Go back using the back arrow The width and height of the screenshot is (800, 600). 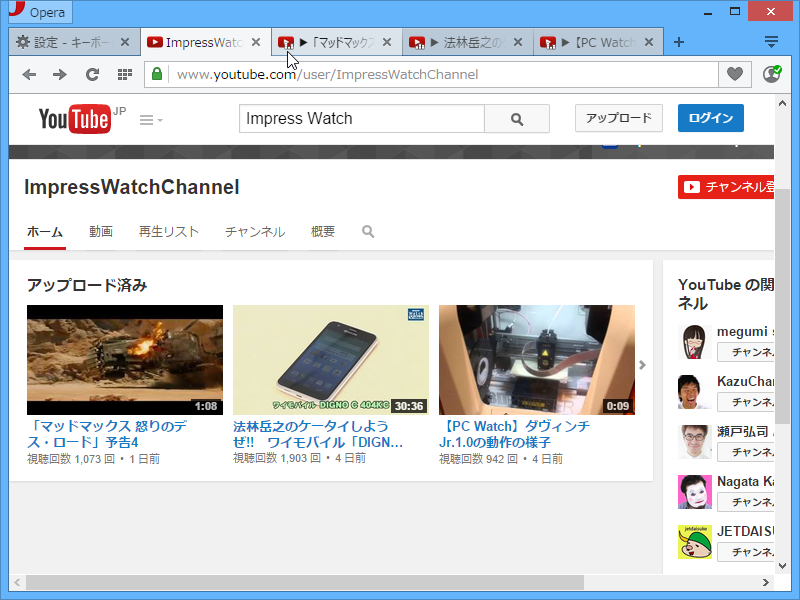coord(29,74)
